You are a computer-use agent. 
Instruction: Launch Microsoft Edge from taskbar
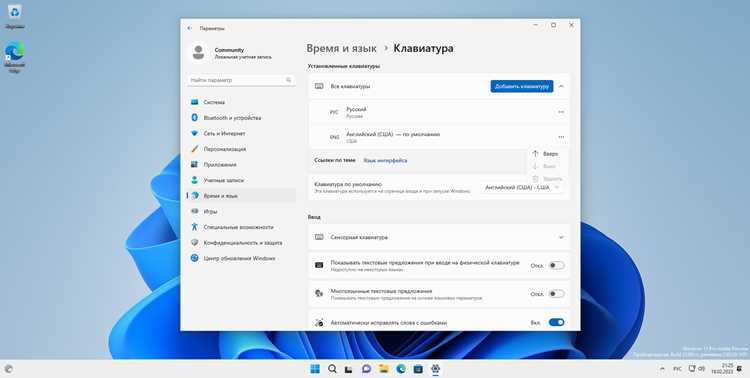[x=401, y=368]
